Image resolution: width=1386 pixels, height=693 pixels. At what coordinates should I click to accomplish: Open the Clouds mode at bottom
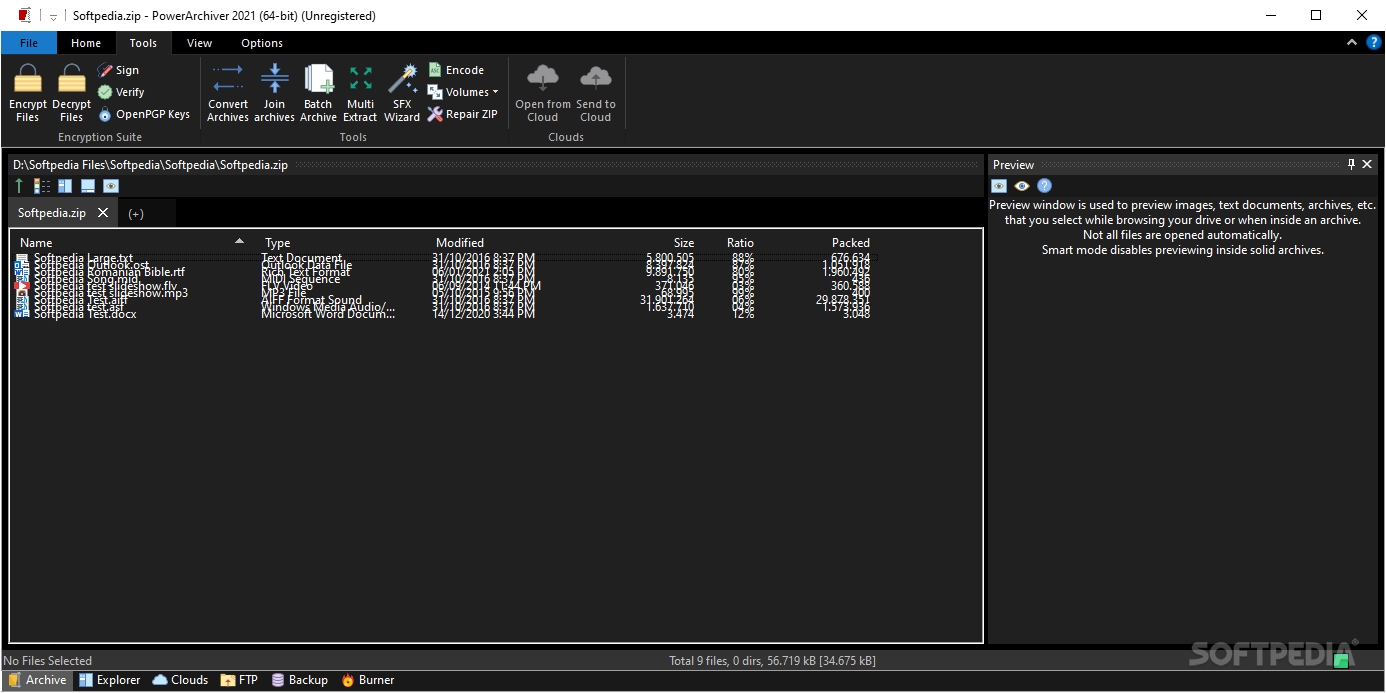pyautogui.click(x=180, y=680)
